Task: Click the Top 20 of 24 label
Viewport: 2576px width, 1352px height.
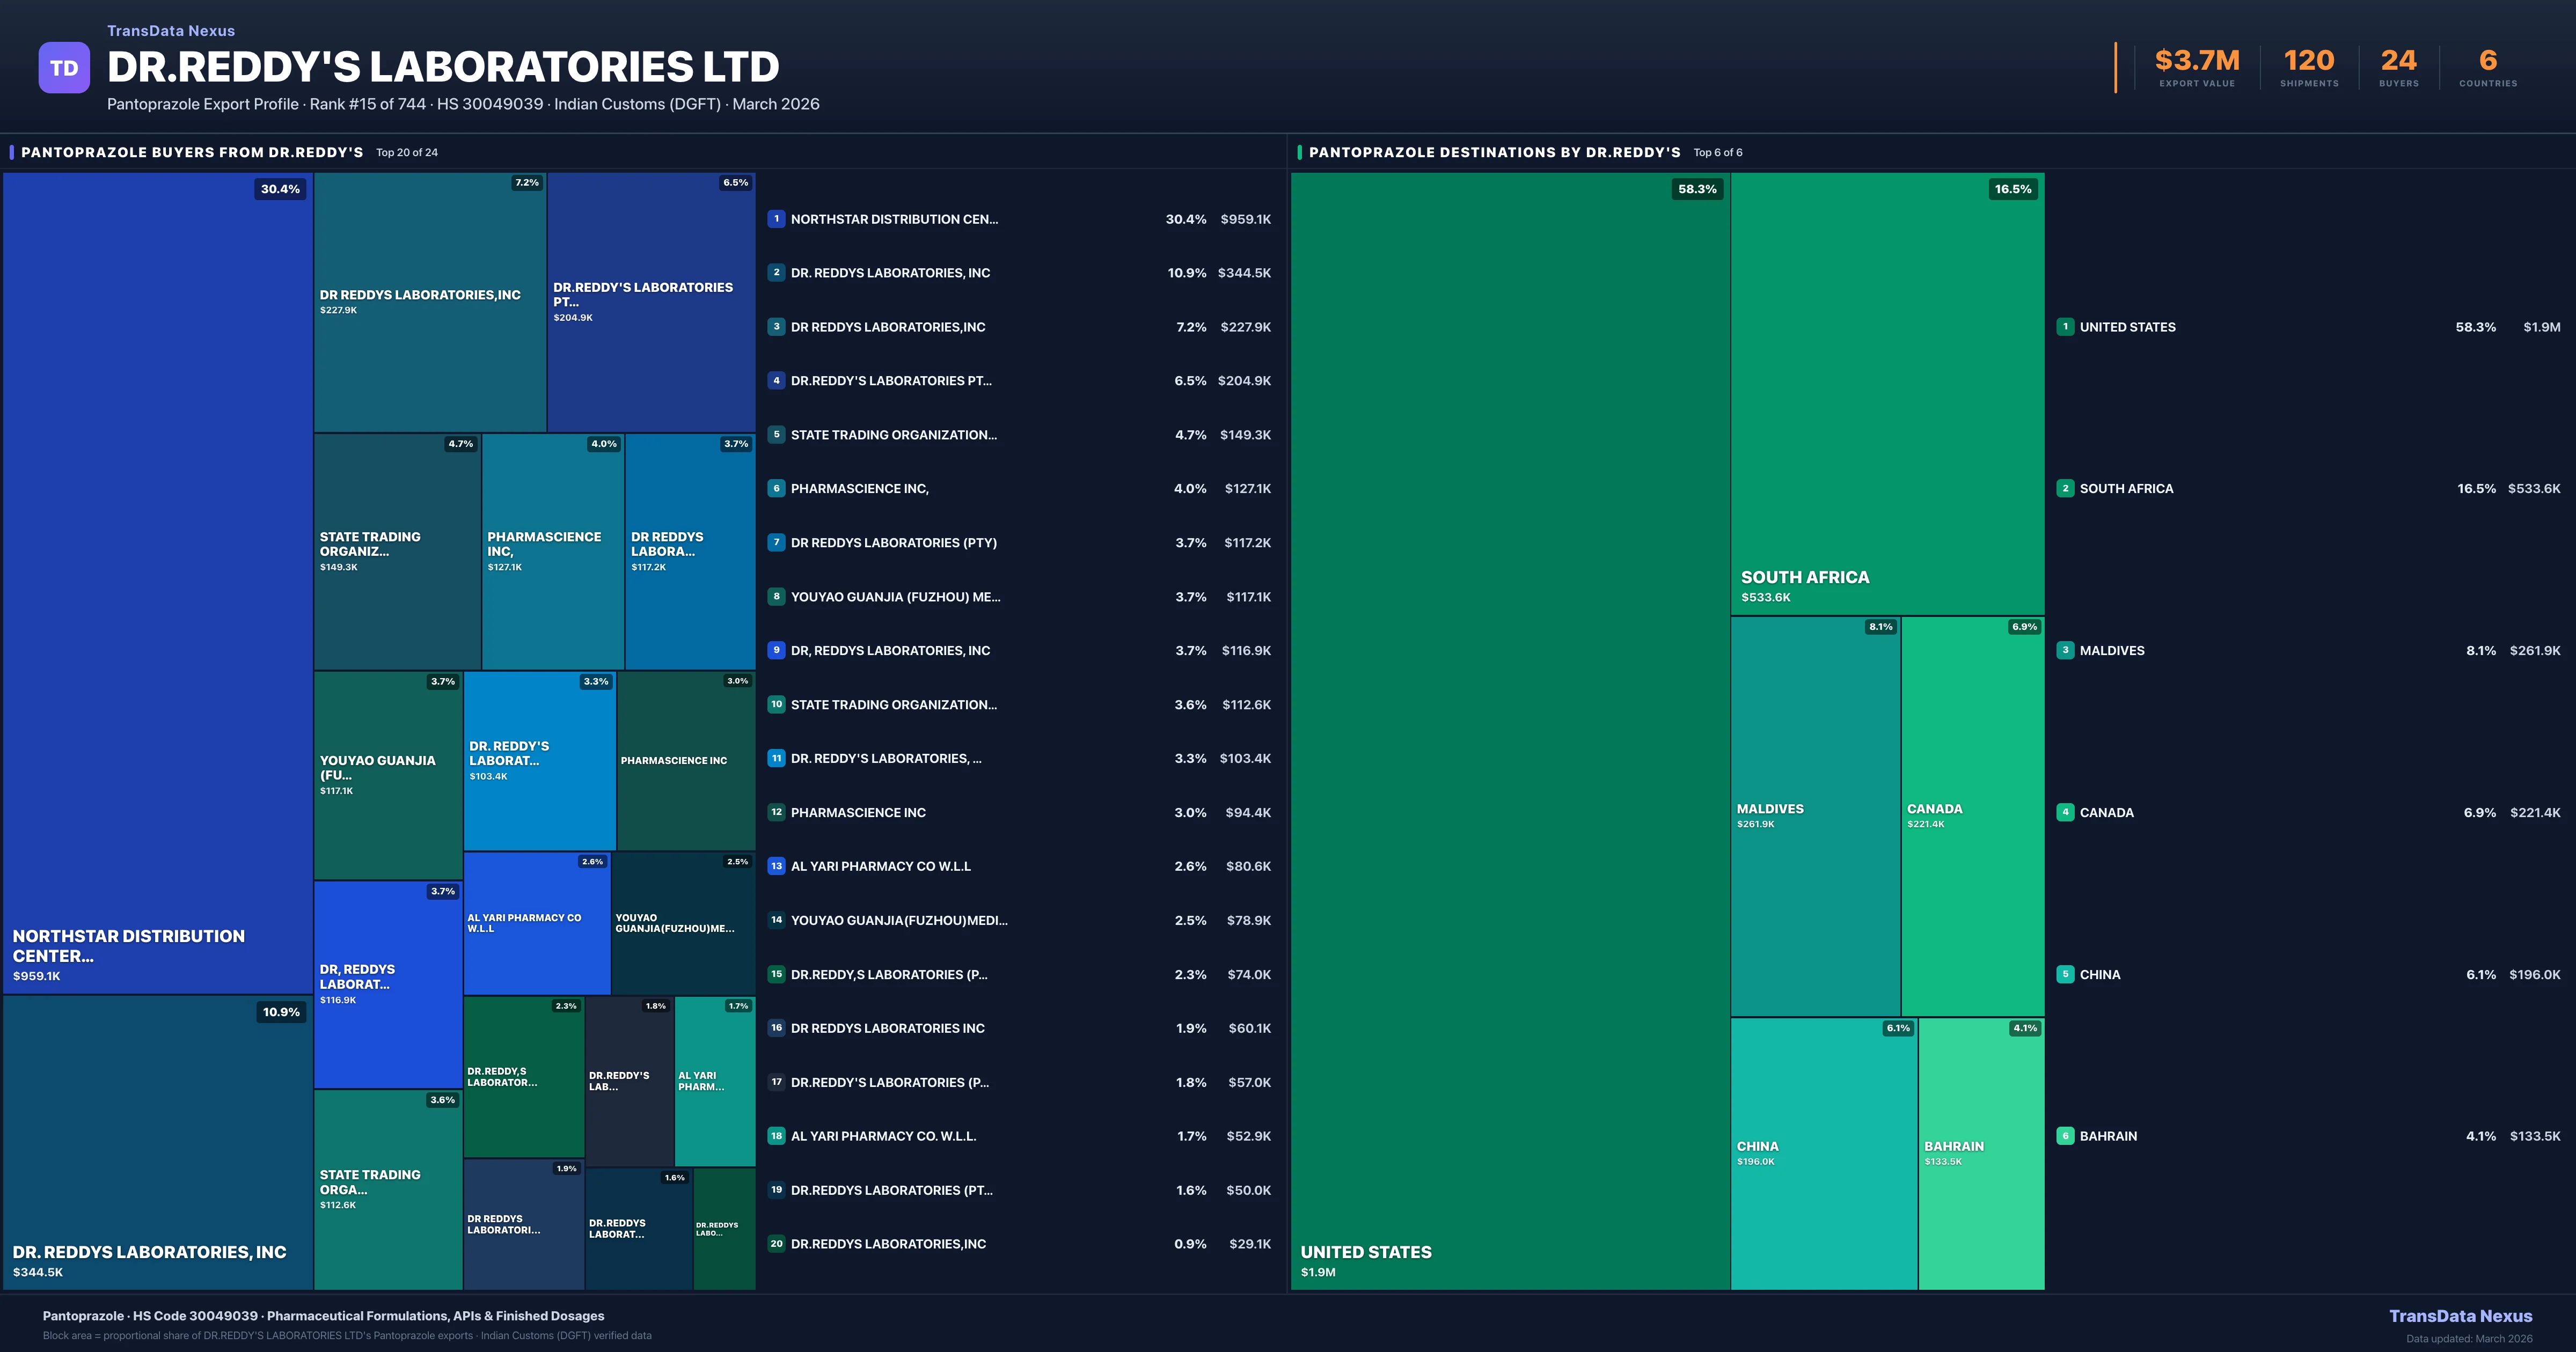Action: tap(405, 152)
